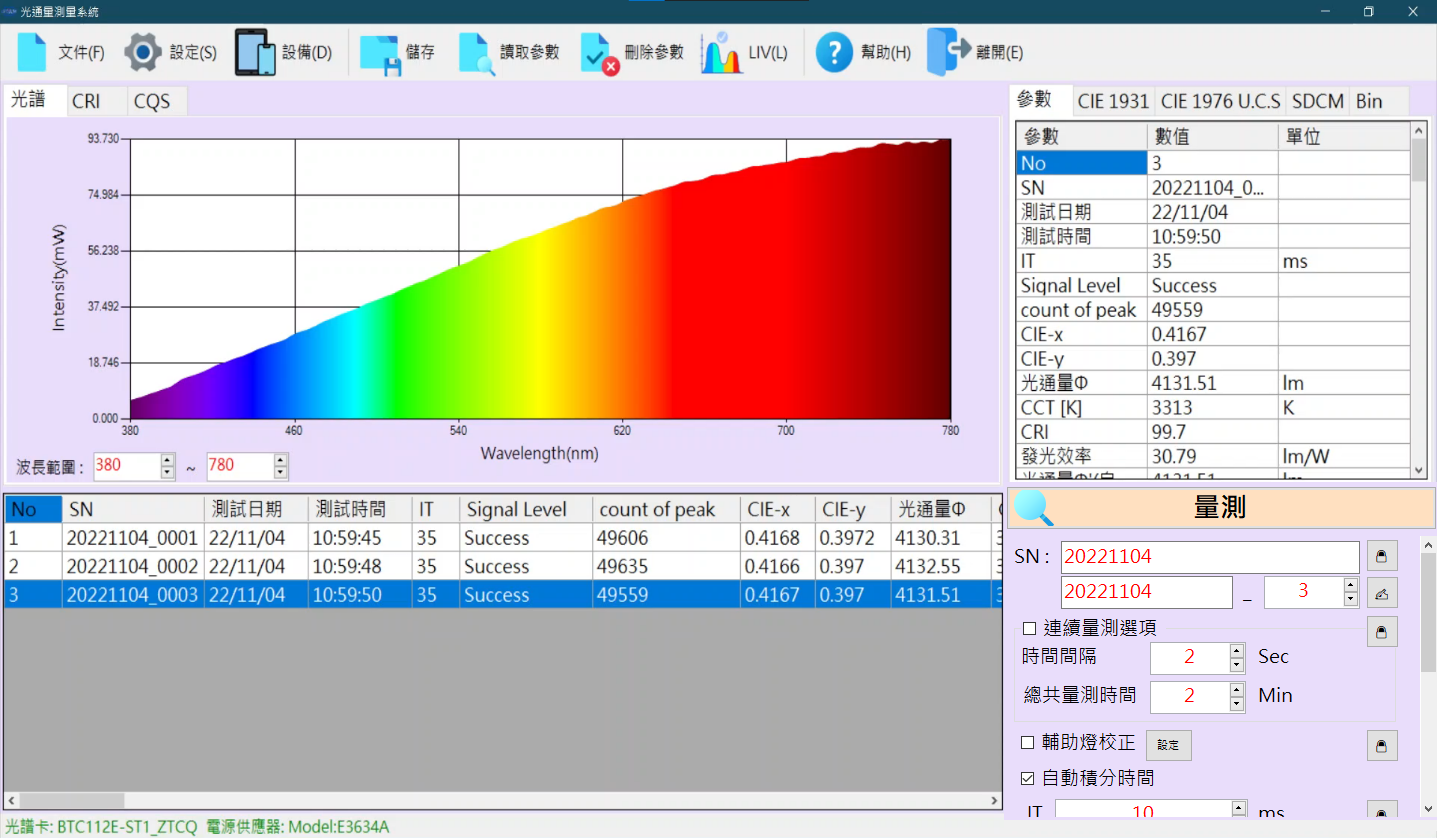The image size is (1437, 838).
Task: Increase the 時間間隔 value with up arrow
Action: (x=1237, y=651)
